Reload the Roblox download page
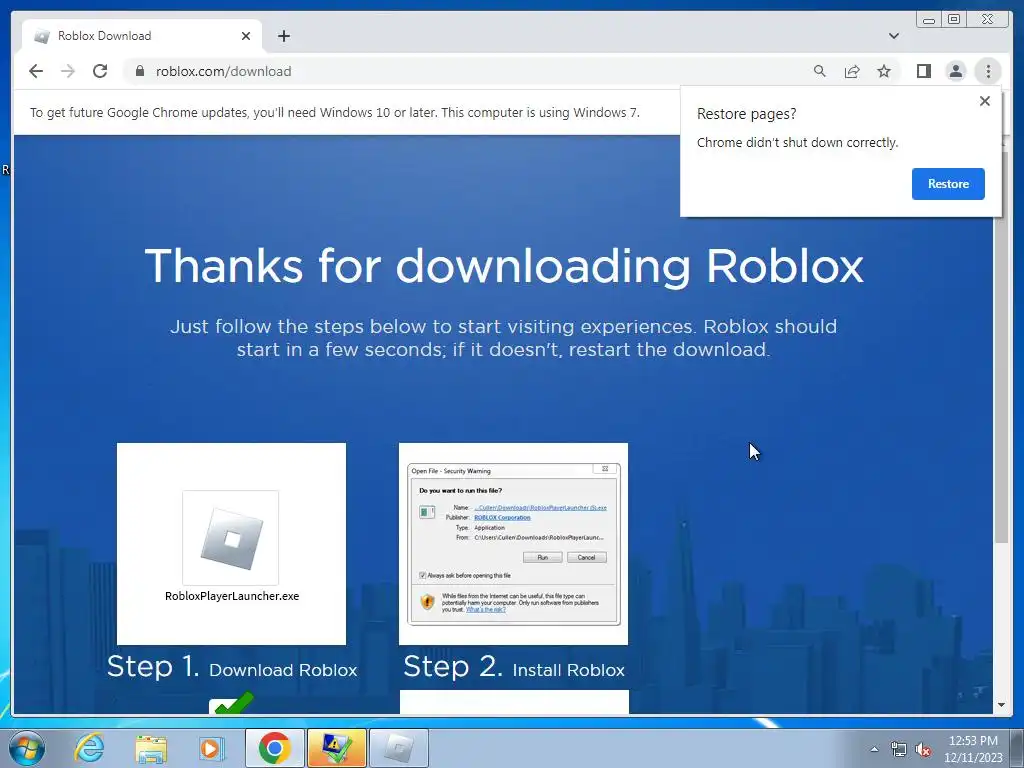Image resolution: width=1024 pixels, height=768 pixels. click(100, 71)
